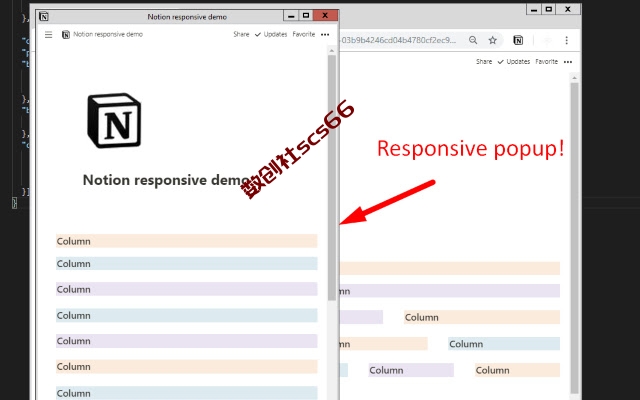The height and width of the screenshot is (400, 640).
Task: Click Share in the browser window page
Action: tap(484, 62)
